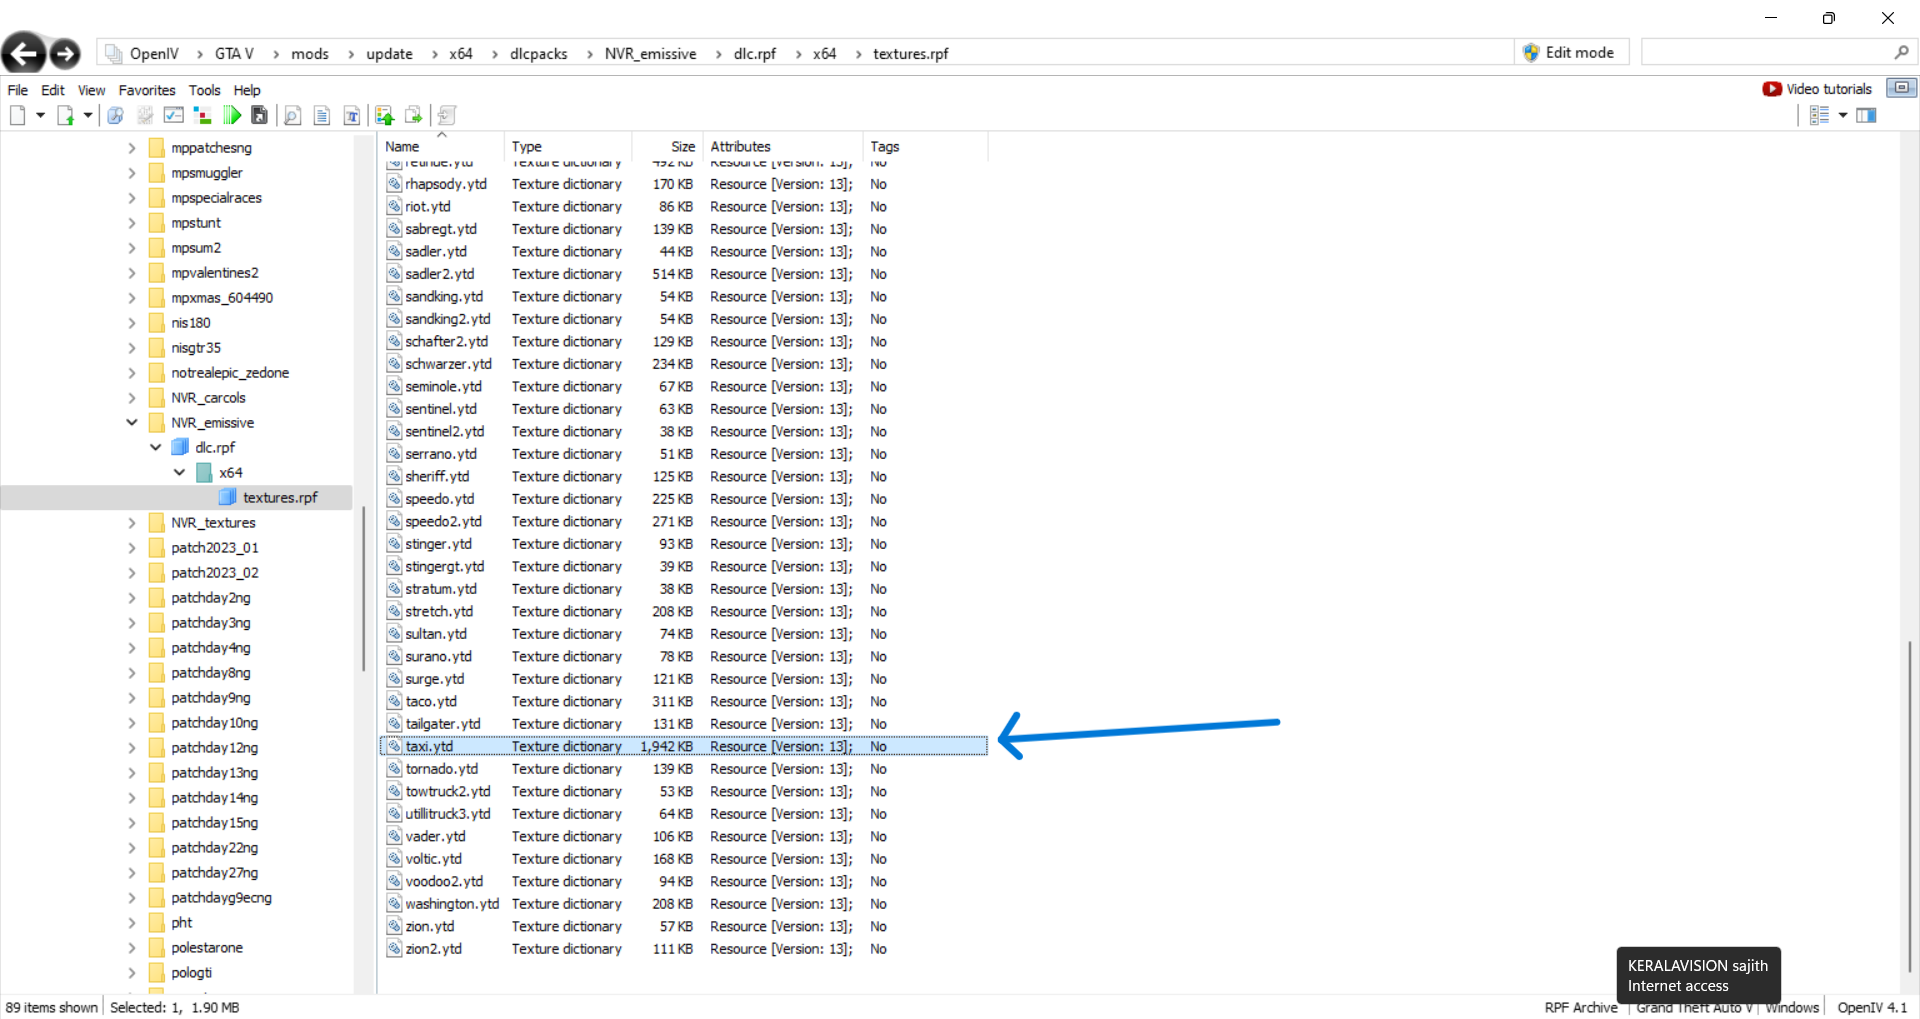This screenshot has height=1019, width=1920.
Task: Open the view mode dropdown arrow
Action: (1843, 116)
